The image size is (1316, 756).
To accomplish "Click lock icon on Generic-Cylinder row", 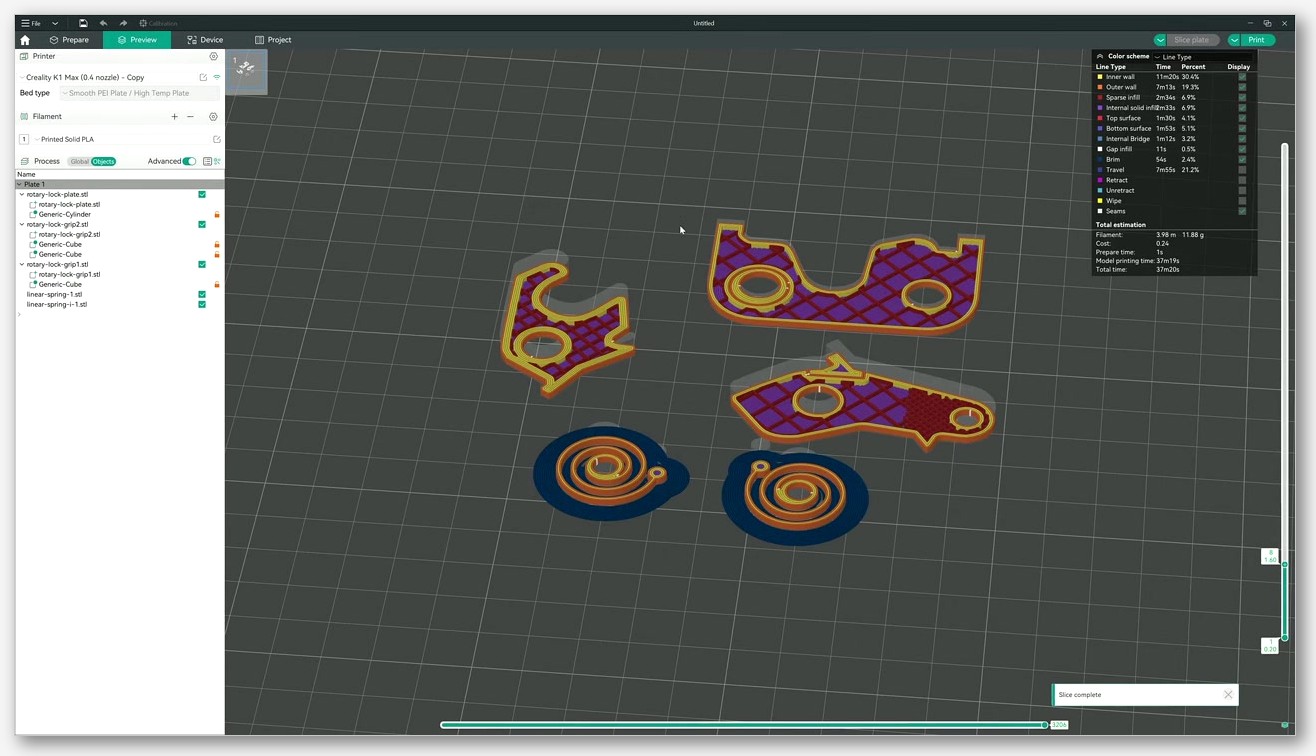I will click(x=217, y=214).
